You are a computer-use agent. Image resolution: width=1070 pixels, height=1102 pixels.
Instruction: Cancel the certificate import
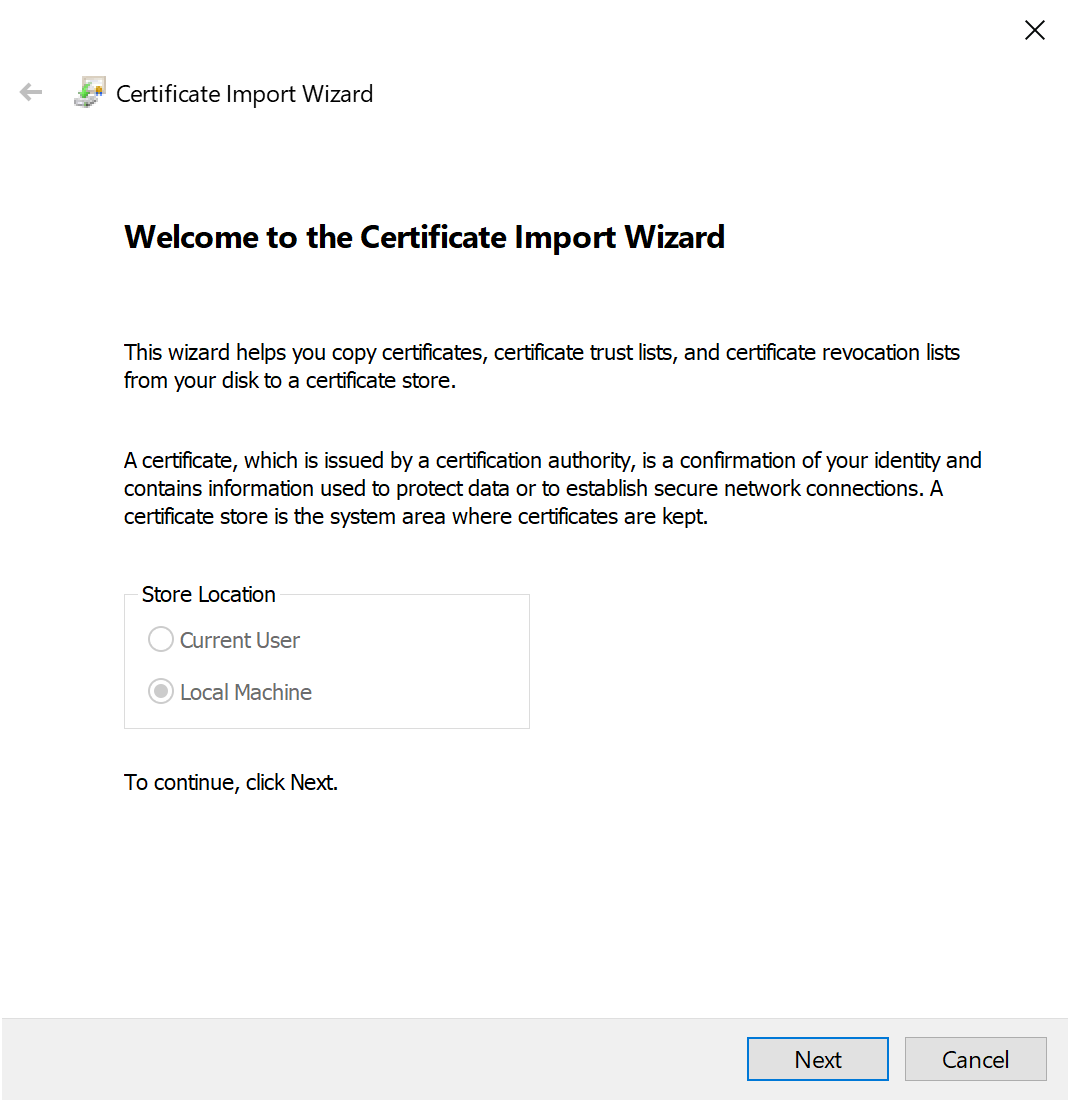pyautogui.click(x=975, y=1058)
